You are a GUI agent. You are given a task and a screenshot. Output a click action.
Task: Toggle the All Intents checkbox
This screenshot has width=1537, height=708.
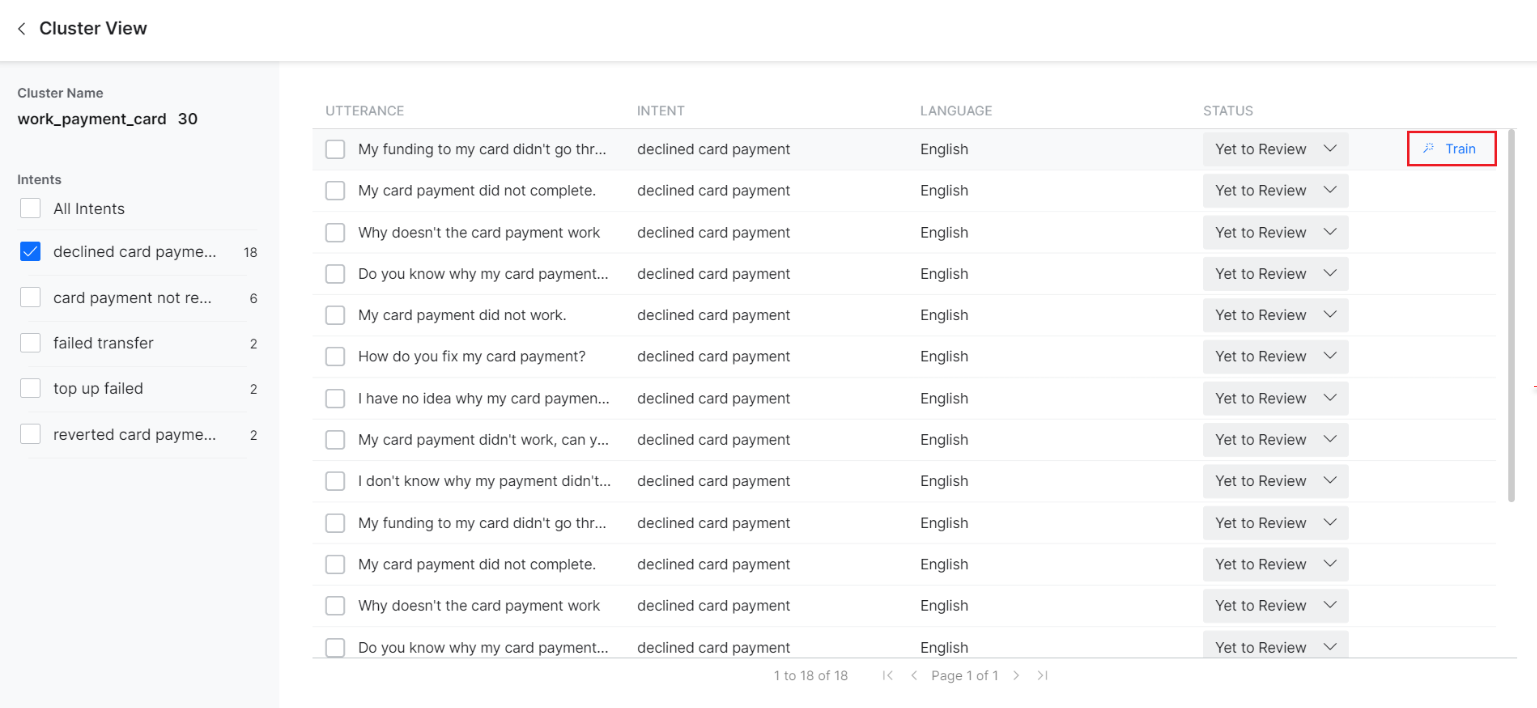tap(31, 209)
